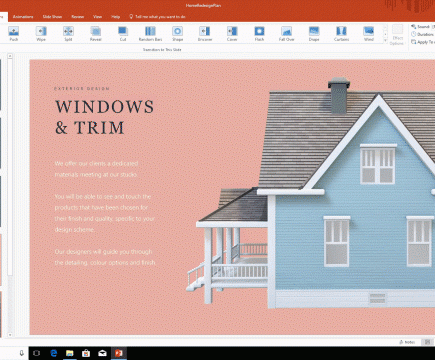Click the PowerPoint icon in the taskbar

tap(119, 353)
